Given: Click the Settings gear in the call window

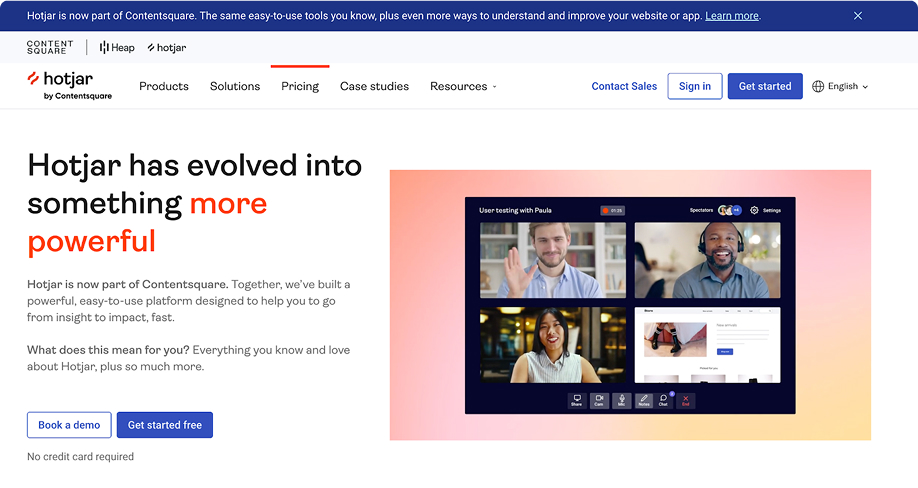Looking at the screenshot, I should click(x=755, y=211).
